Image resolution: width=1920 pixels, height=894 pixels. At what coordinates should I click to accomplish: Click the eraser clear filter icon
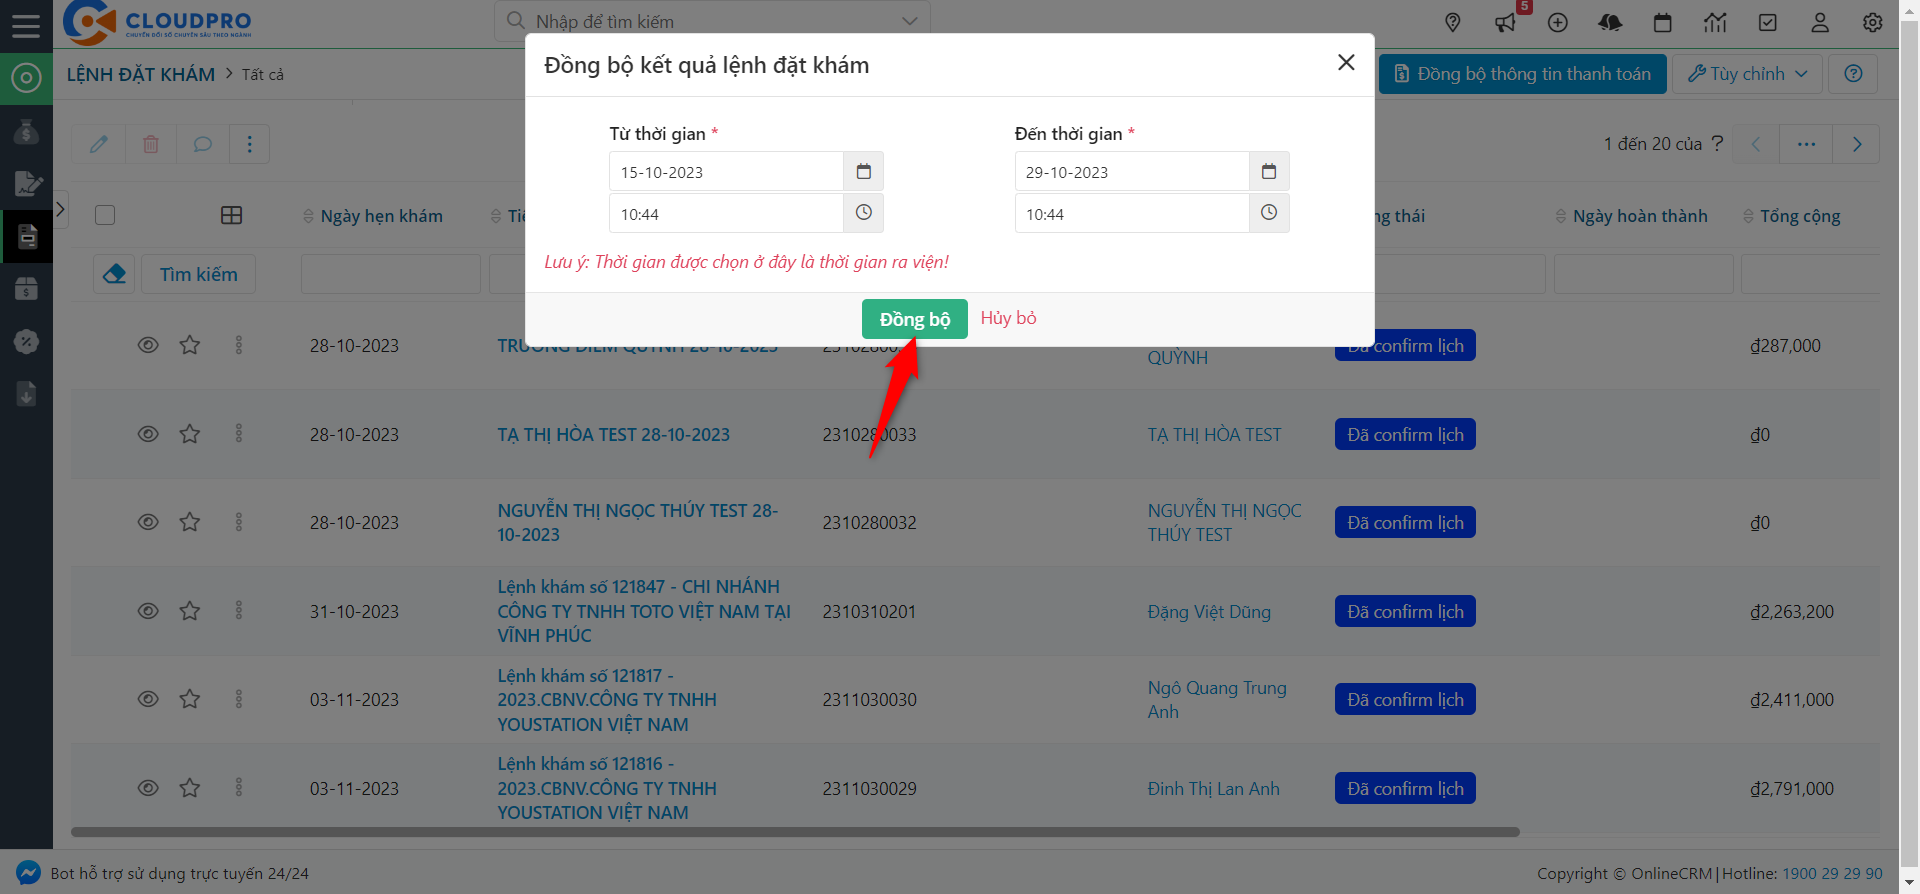pyautogui.click(x=114, y=274)
